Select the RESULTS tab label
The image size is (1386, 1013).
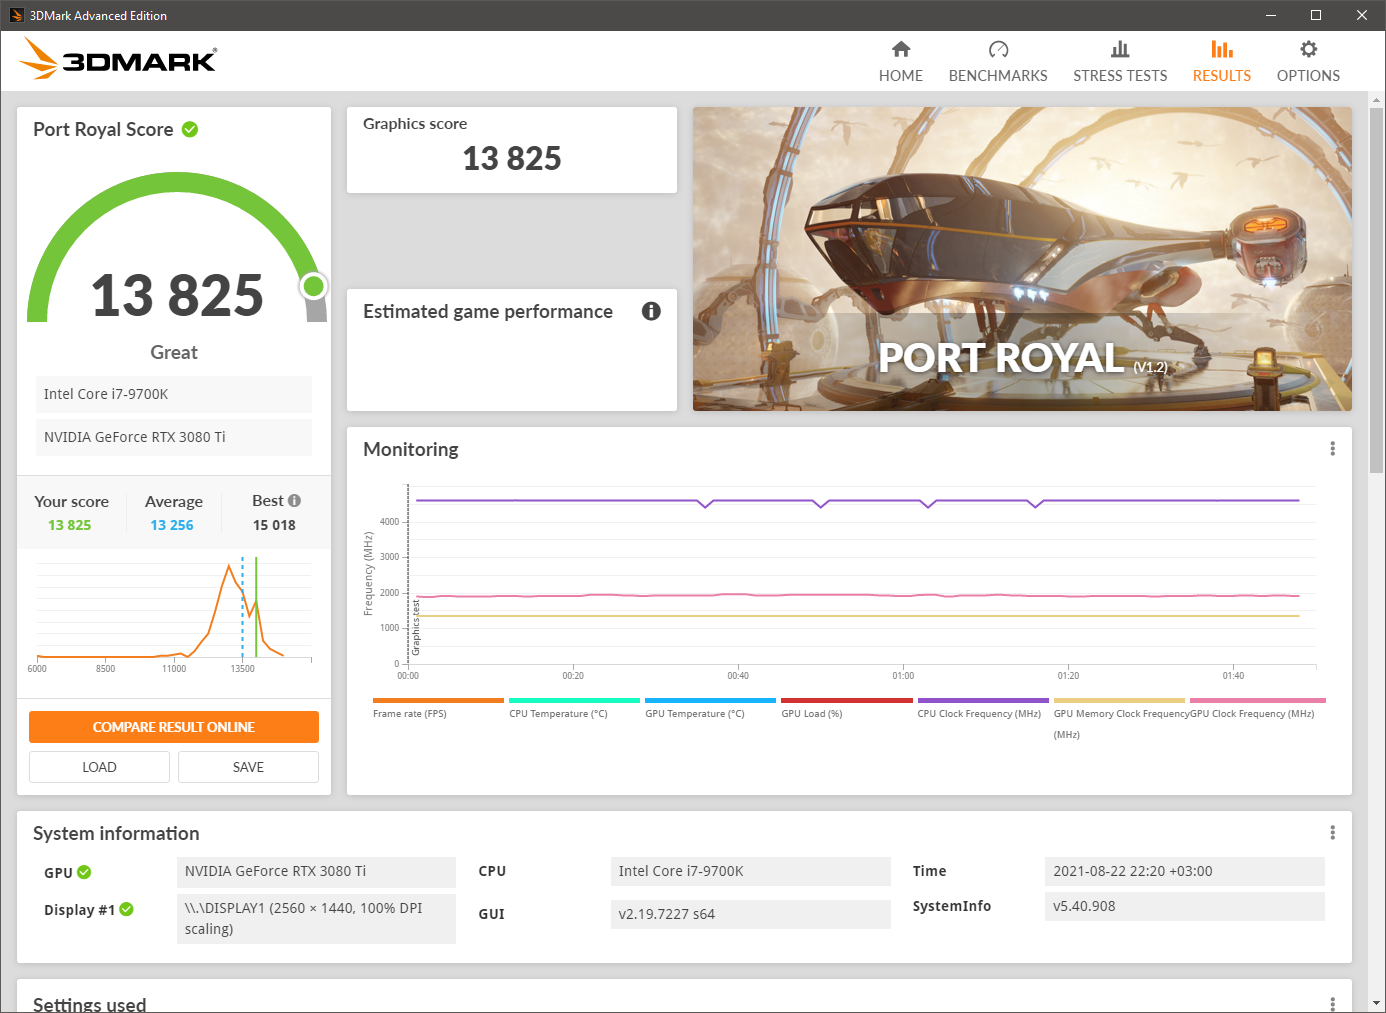point(1222,76)
